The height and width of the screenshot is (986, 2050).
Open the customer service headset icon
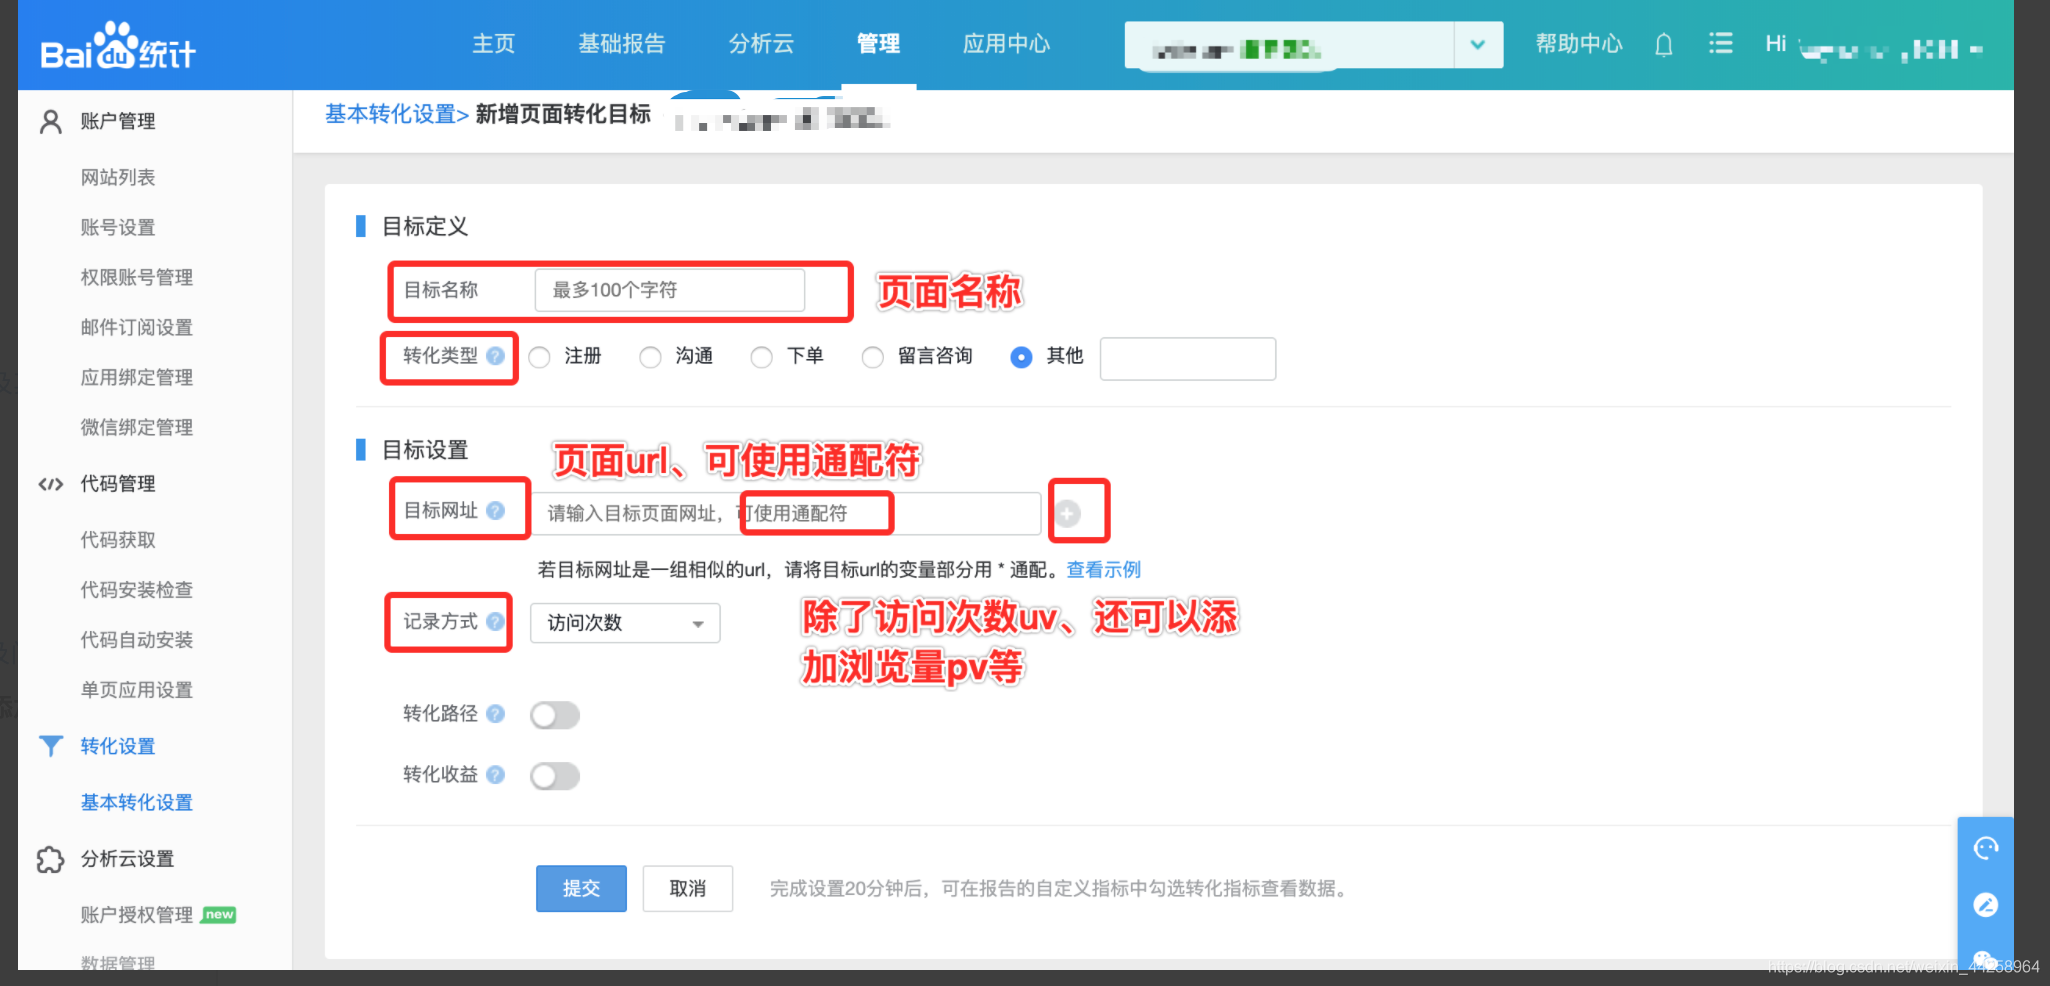[x=1986, y=849]
